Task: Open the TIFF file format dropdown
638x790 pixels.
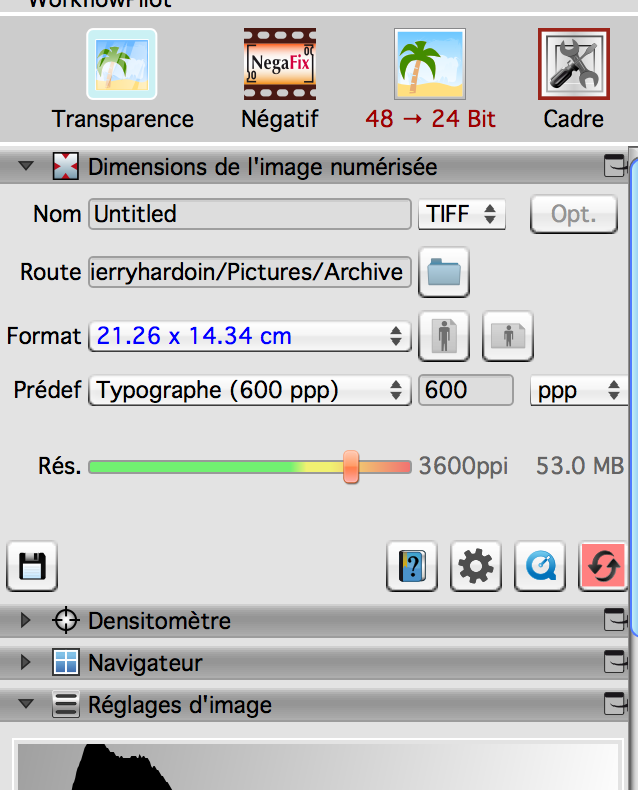Action: 462,213
